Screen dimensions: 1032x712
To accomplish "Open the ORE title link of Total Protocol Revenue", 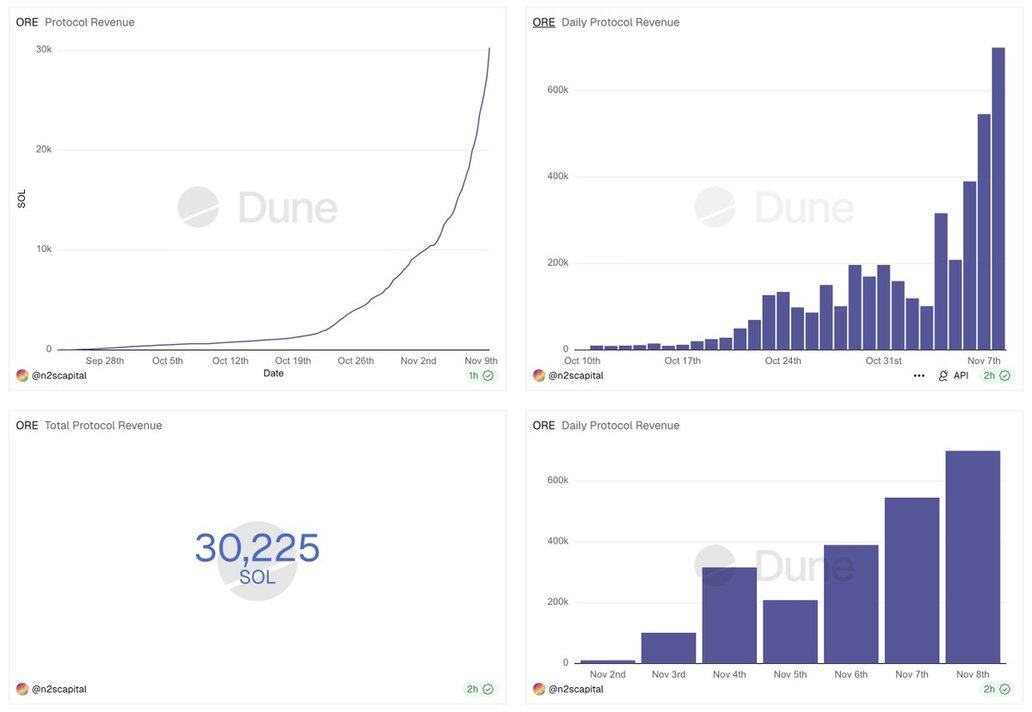I will [x=27, y=425].
